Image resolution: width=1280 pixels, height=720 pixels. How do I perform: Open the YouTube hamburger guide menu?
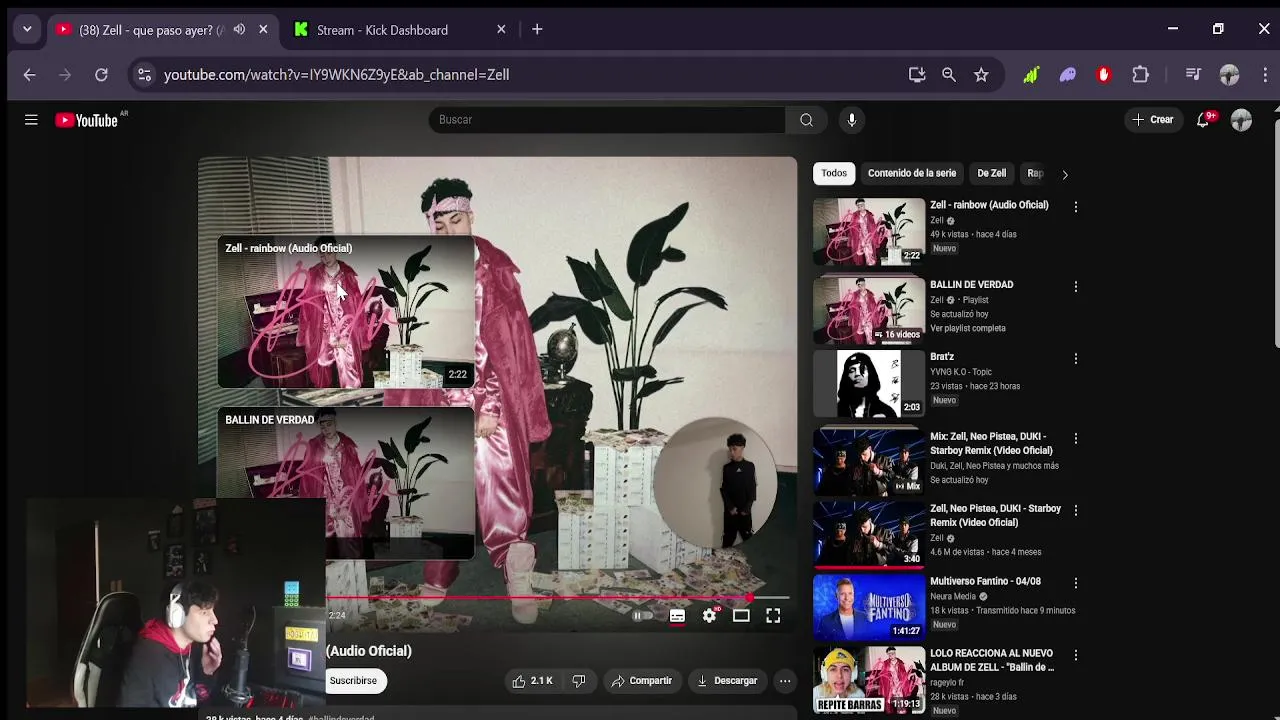(x=31, y=120)
